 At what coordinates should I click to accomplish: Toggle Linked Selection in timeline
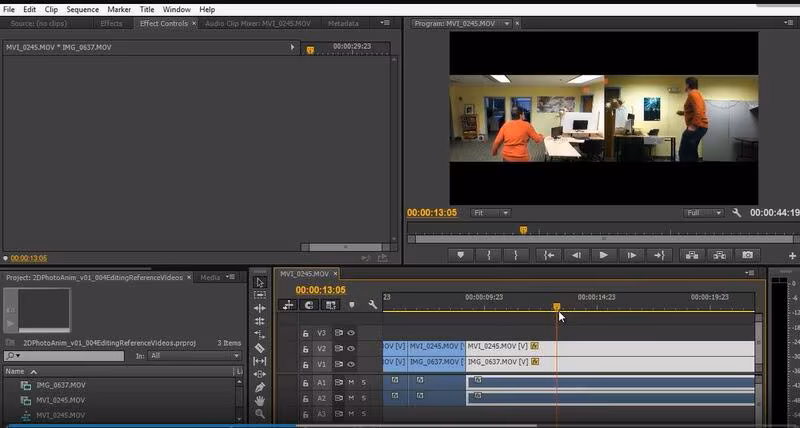point(331,305)
